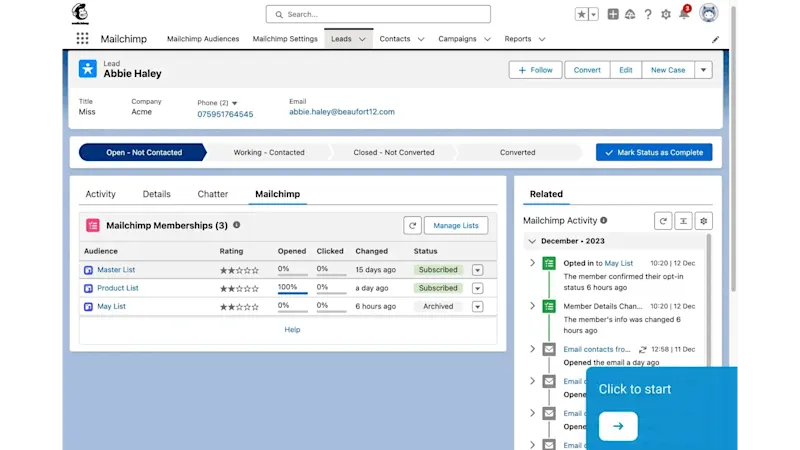Click the Manage Lists button
800x450 pixels.
tap(456, 226)
